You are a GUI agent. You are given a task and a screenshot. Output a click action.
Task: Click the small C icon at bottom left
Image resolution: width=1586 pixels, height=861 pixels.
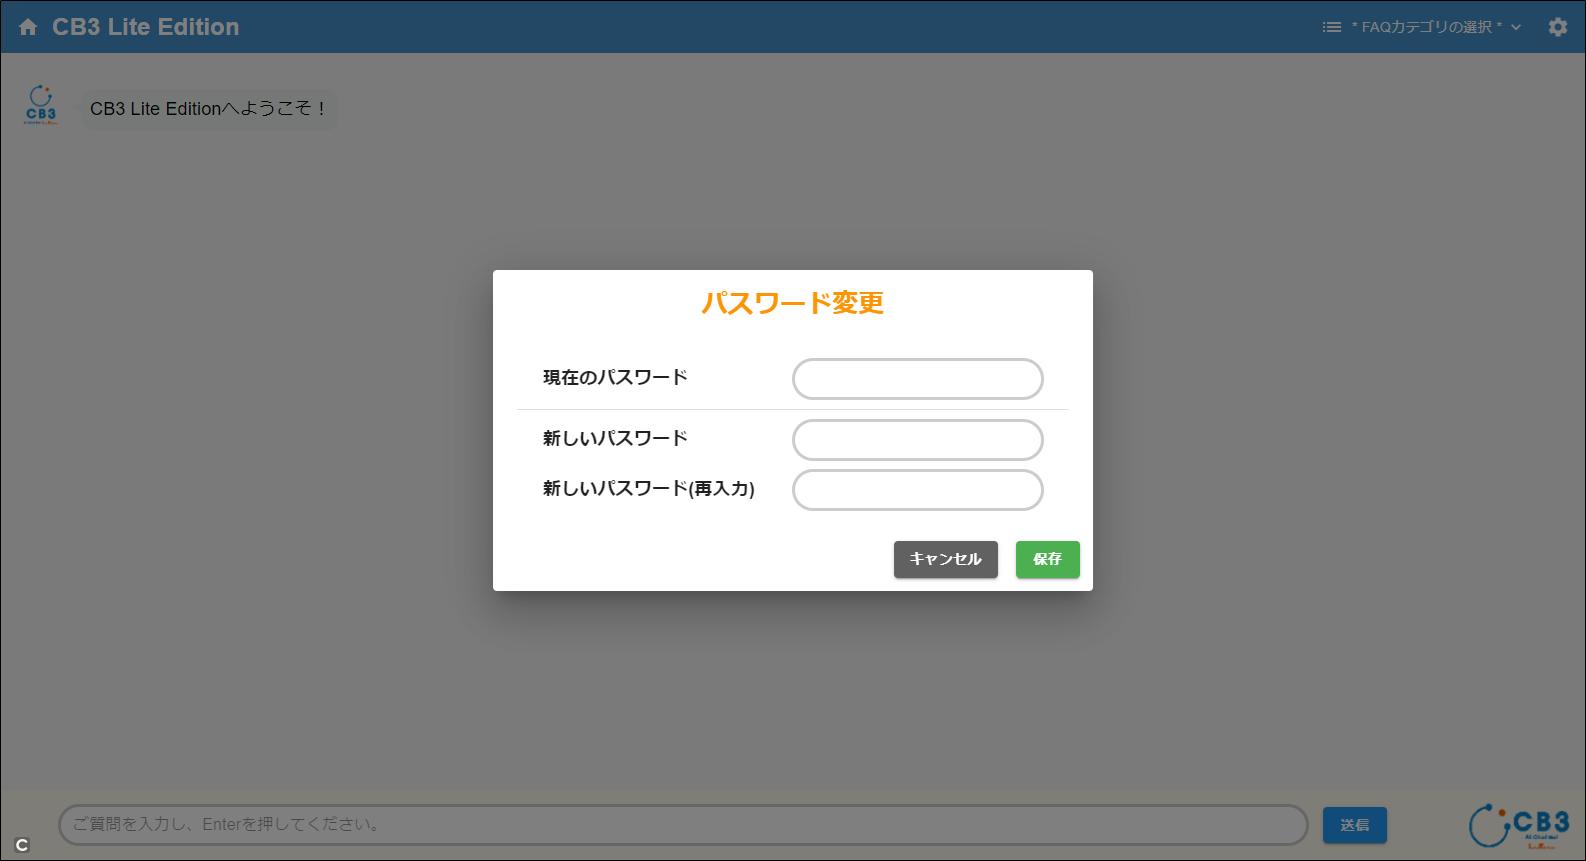pyautogui.click(x=22, y=845)
